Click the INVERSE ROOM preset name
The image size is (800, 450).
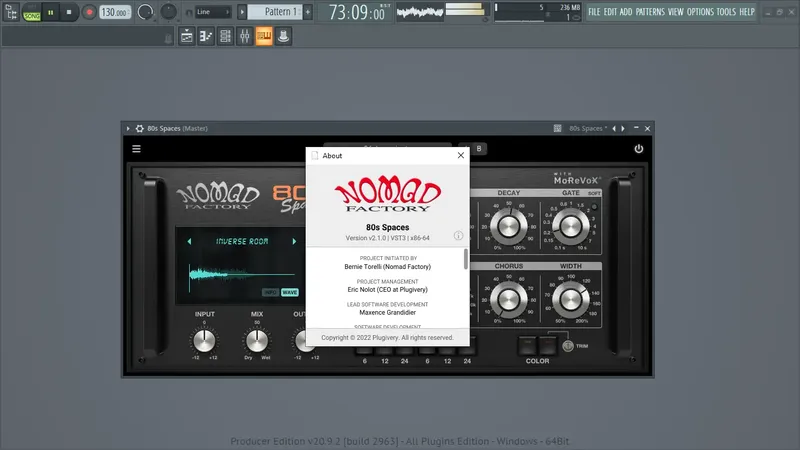(242, 241)
